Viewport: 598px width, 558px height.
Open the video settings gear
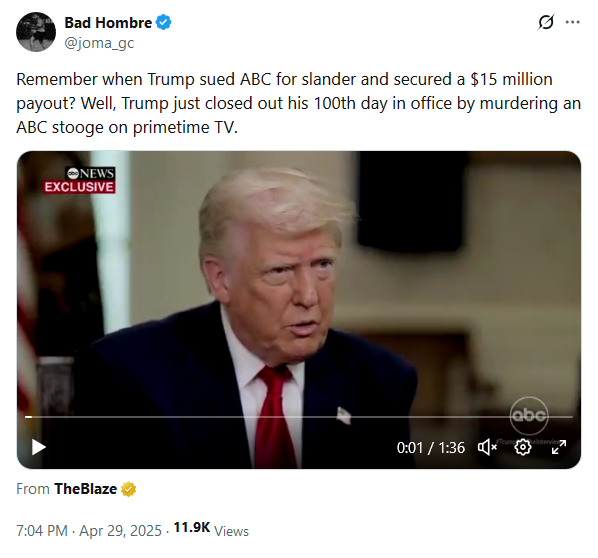[522, 447]
